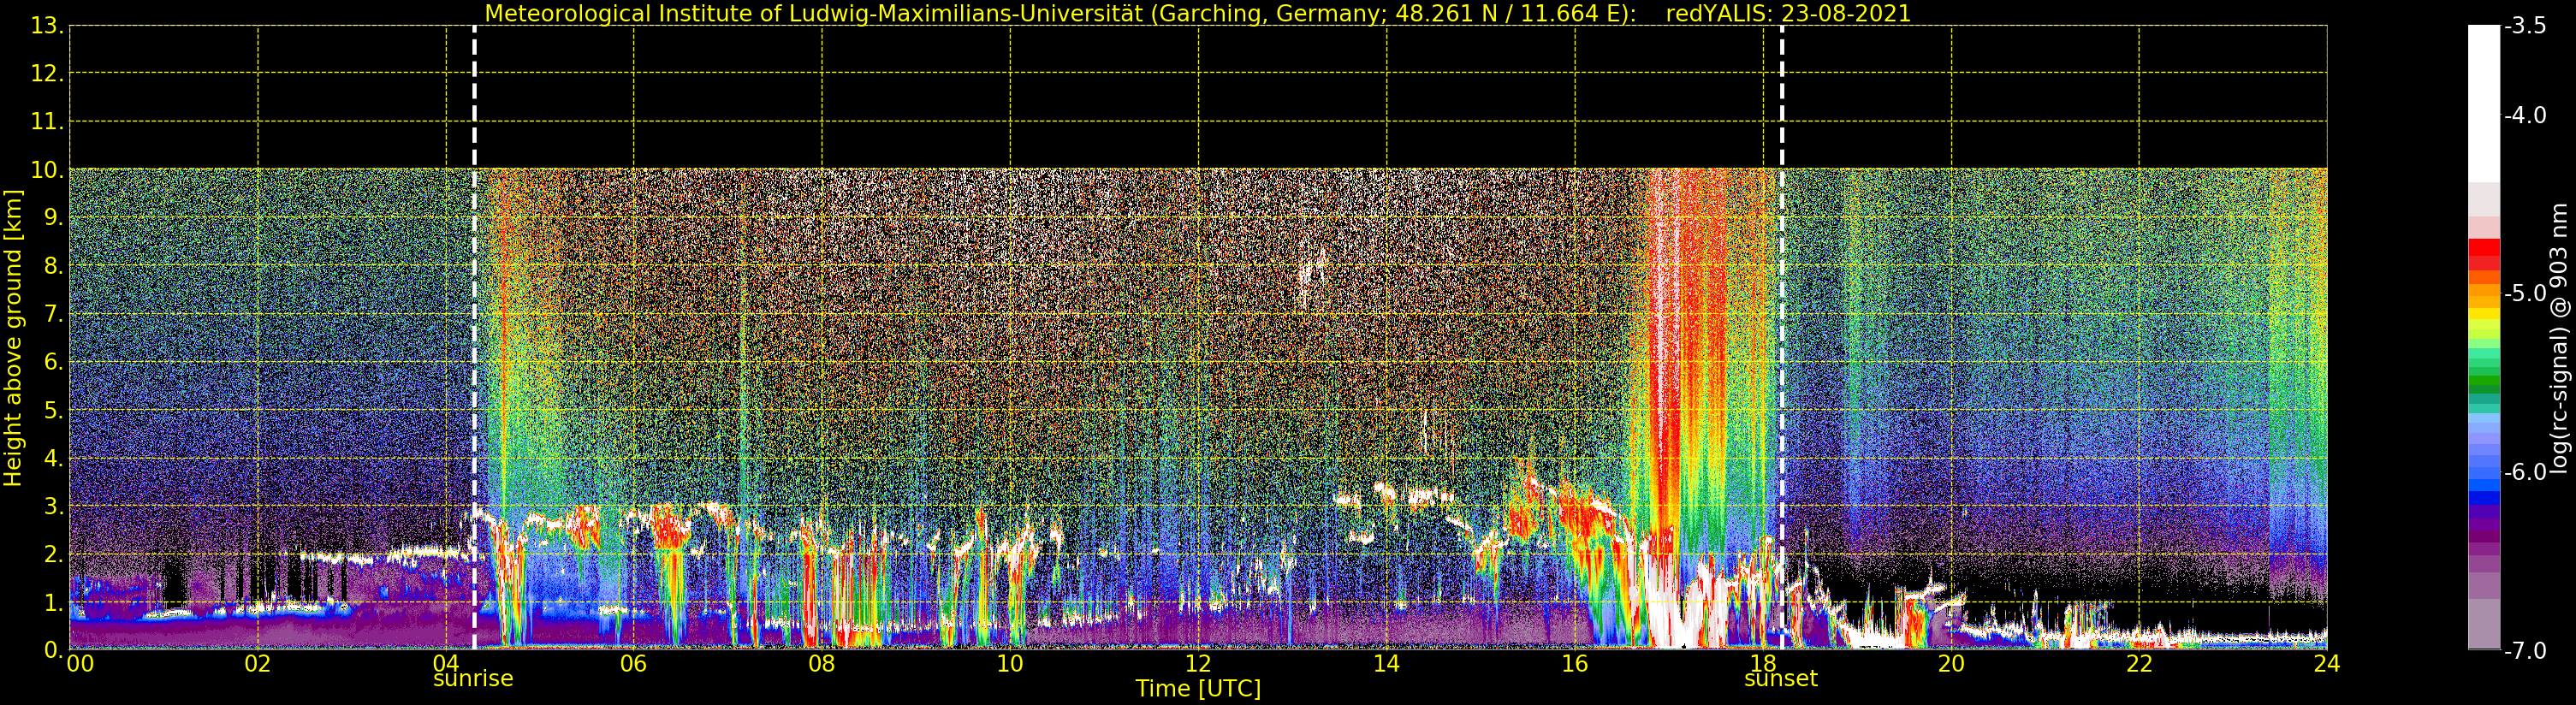Click the height tick label '1.'
The image size is (2576, 705).
click(54, 602)
